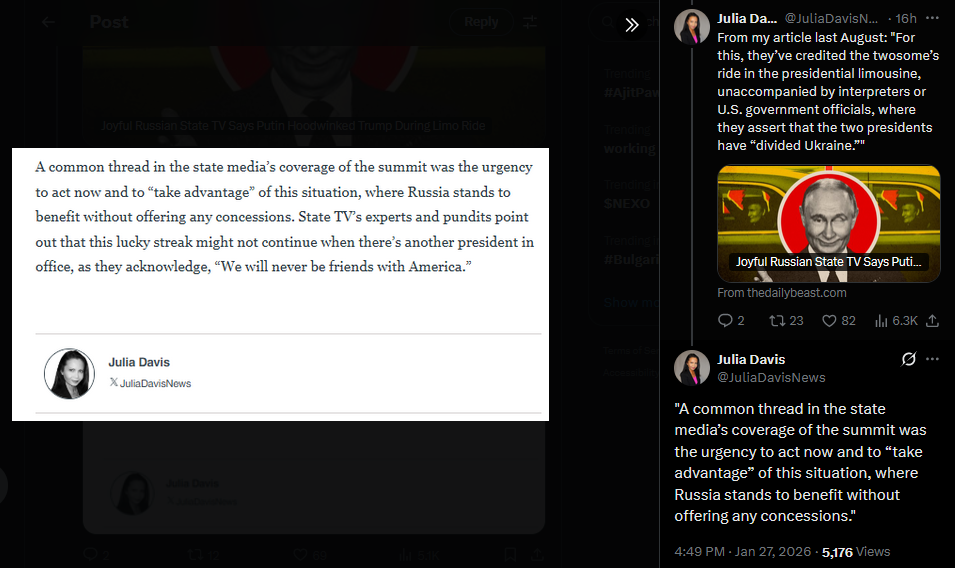Click the quoted "A common thread" post text

tap(800, 462)
